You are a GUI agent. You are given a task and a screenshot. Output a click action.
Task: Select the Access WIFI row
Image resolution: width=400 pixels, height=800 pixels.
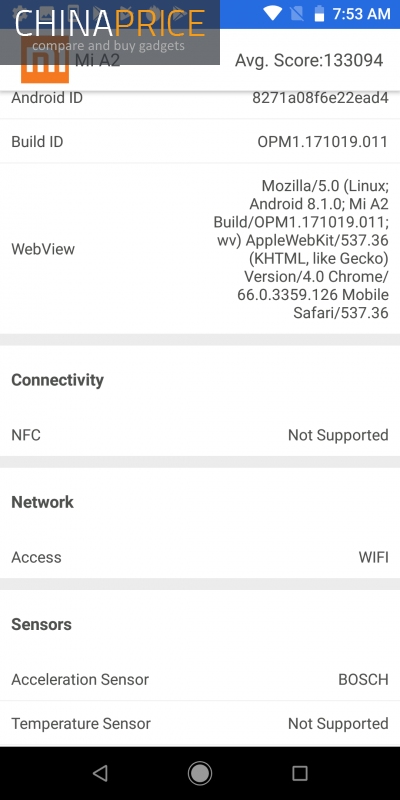pos(200,557)
